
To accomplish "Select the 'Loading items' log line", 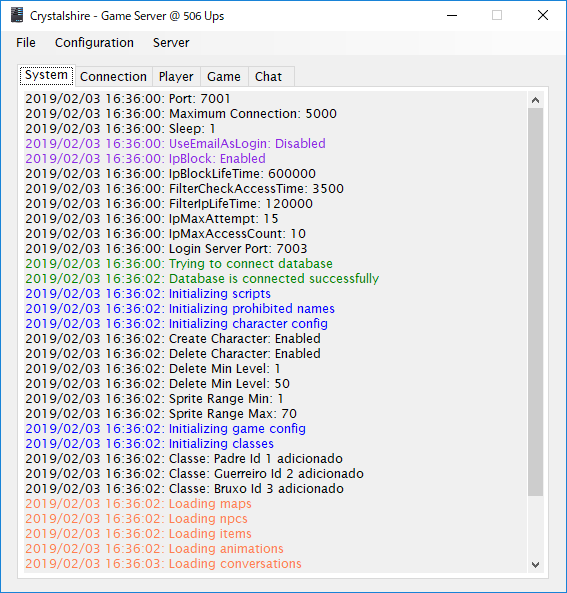I will point(138,534).
